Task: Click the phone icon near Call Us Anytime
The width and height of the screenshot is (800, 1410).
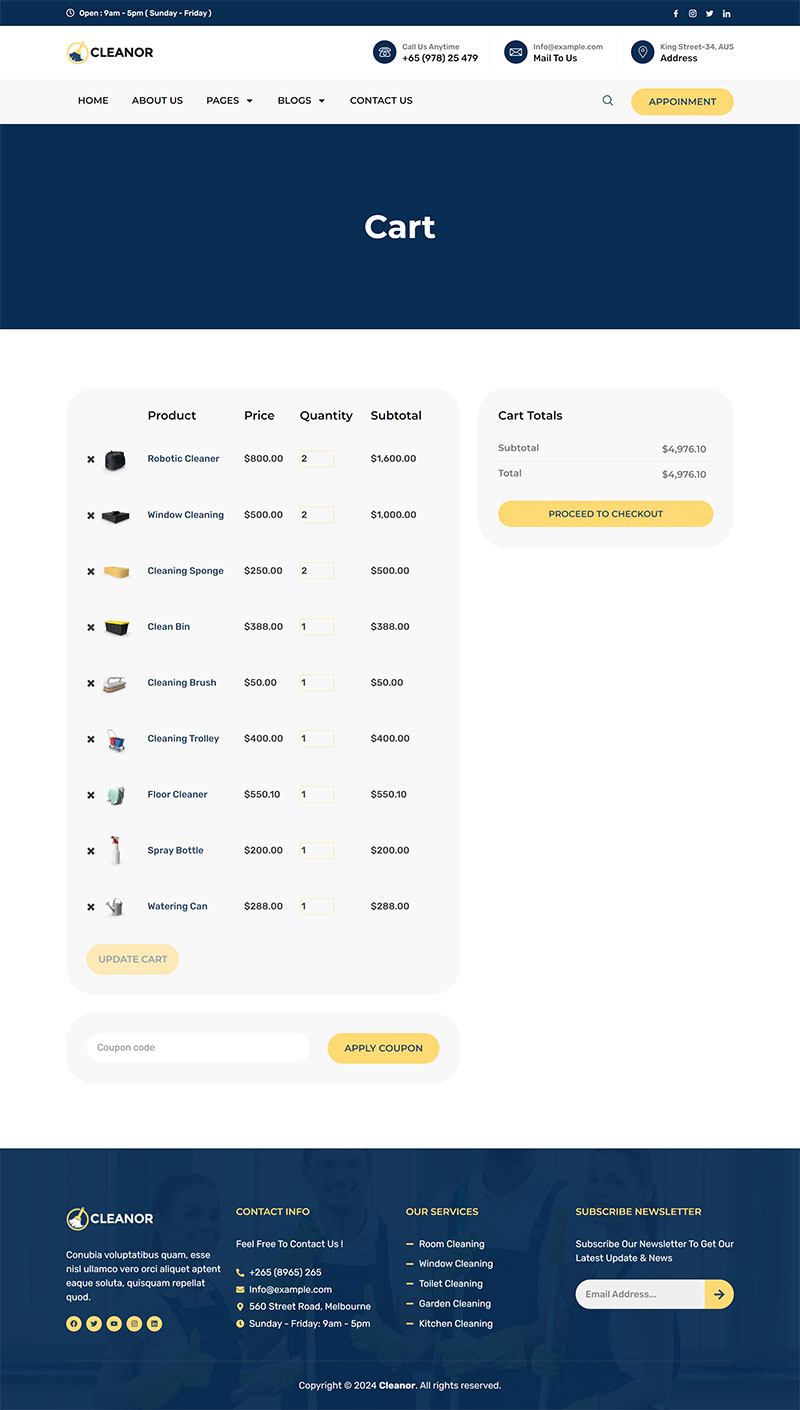Action: click(384, 52)
